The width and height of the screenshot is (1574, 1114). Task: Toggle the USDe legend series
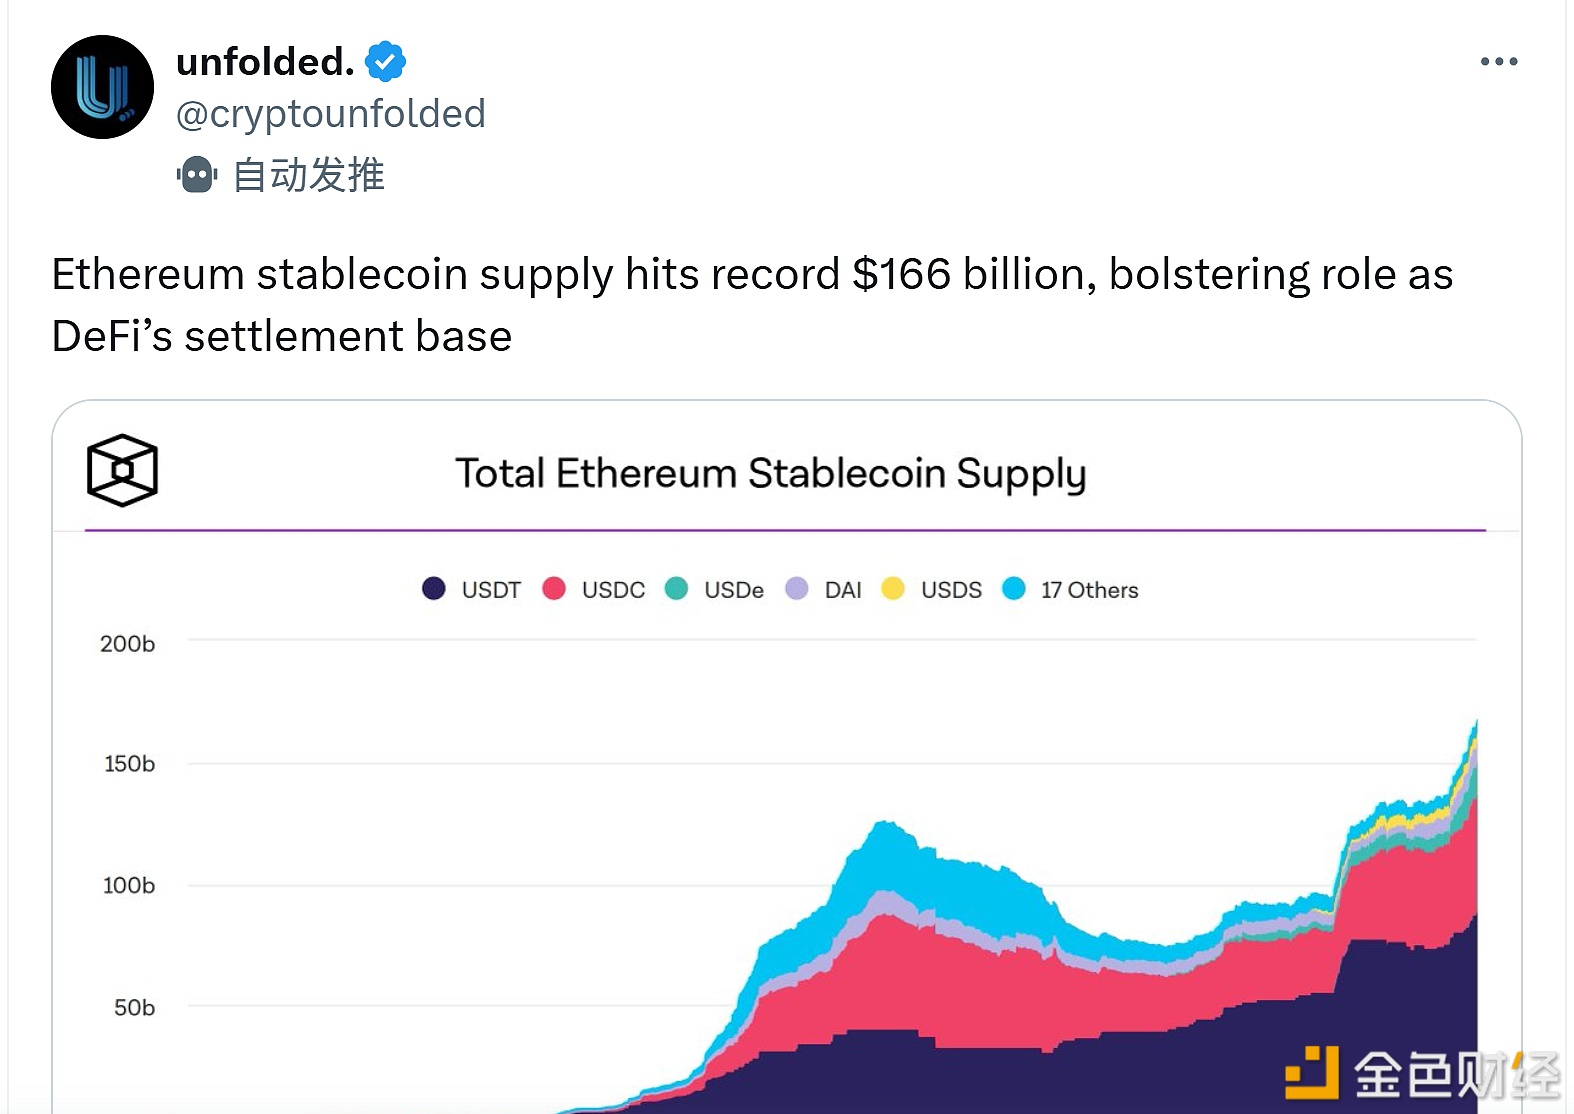[715, 589]
